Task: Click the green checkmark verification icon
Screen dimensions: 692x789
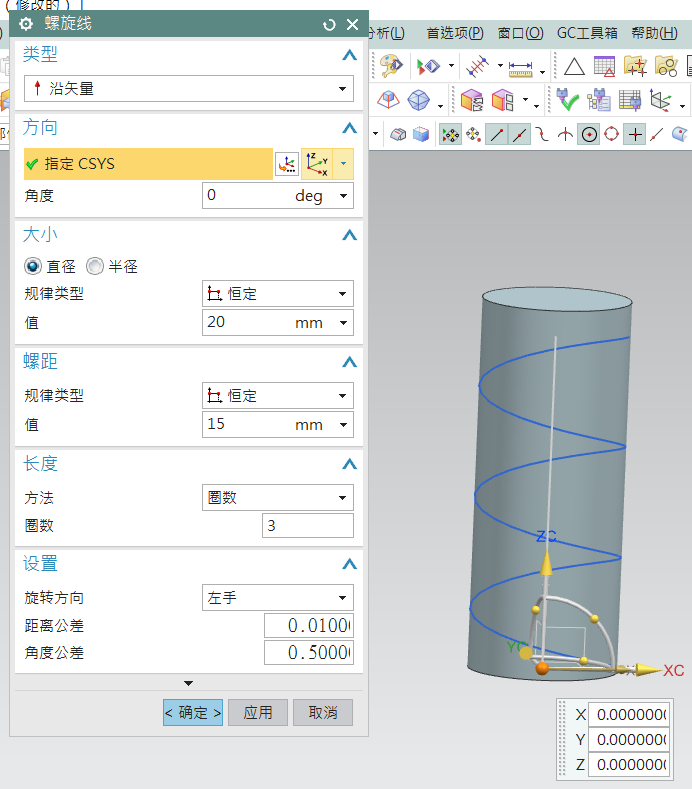Action: 568,100
